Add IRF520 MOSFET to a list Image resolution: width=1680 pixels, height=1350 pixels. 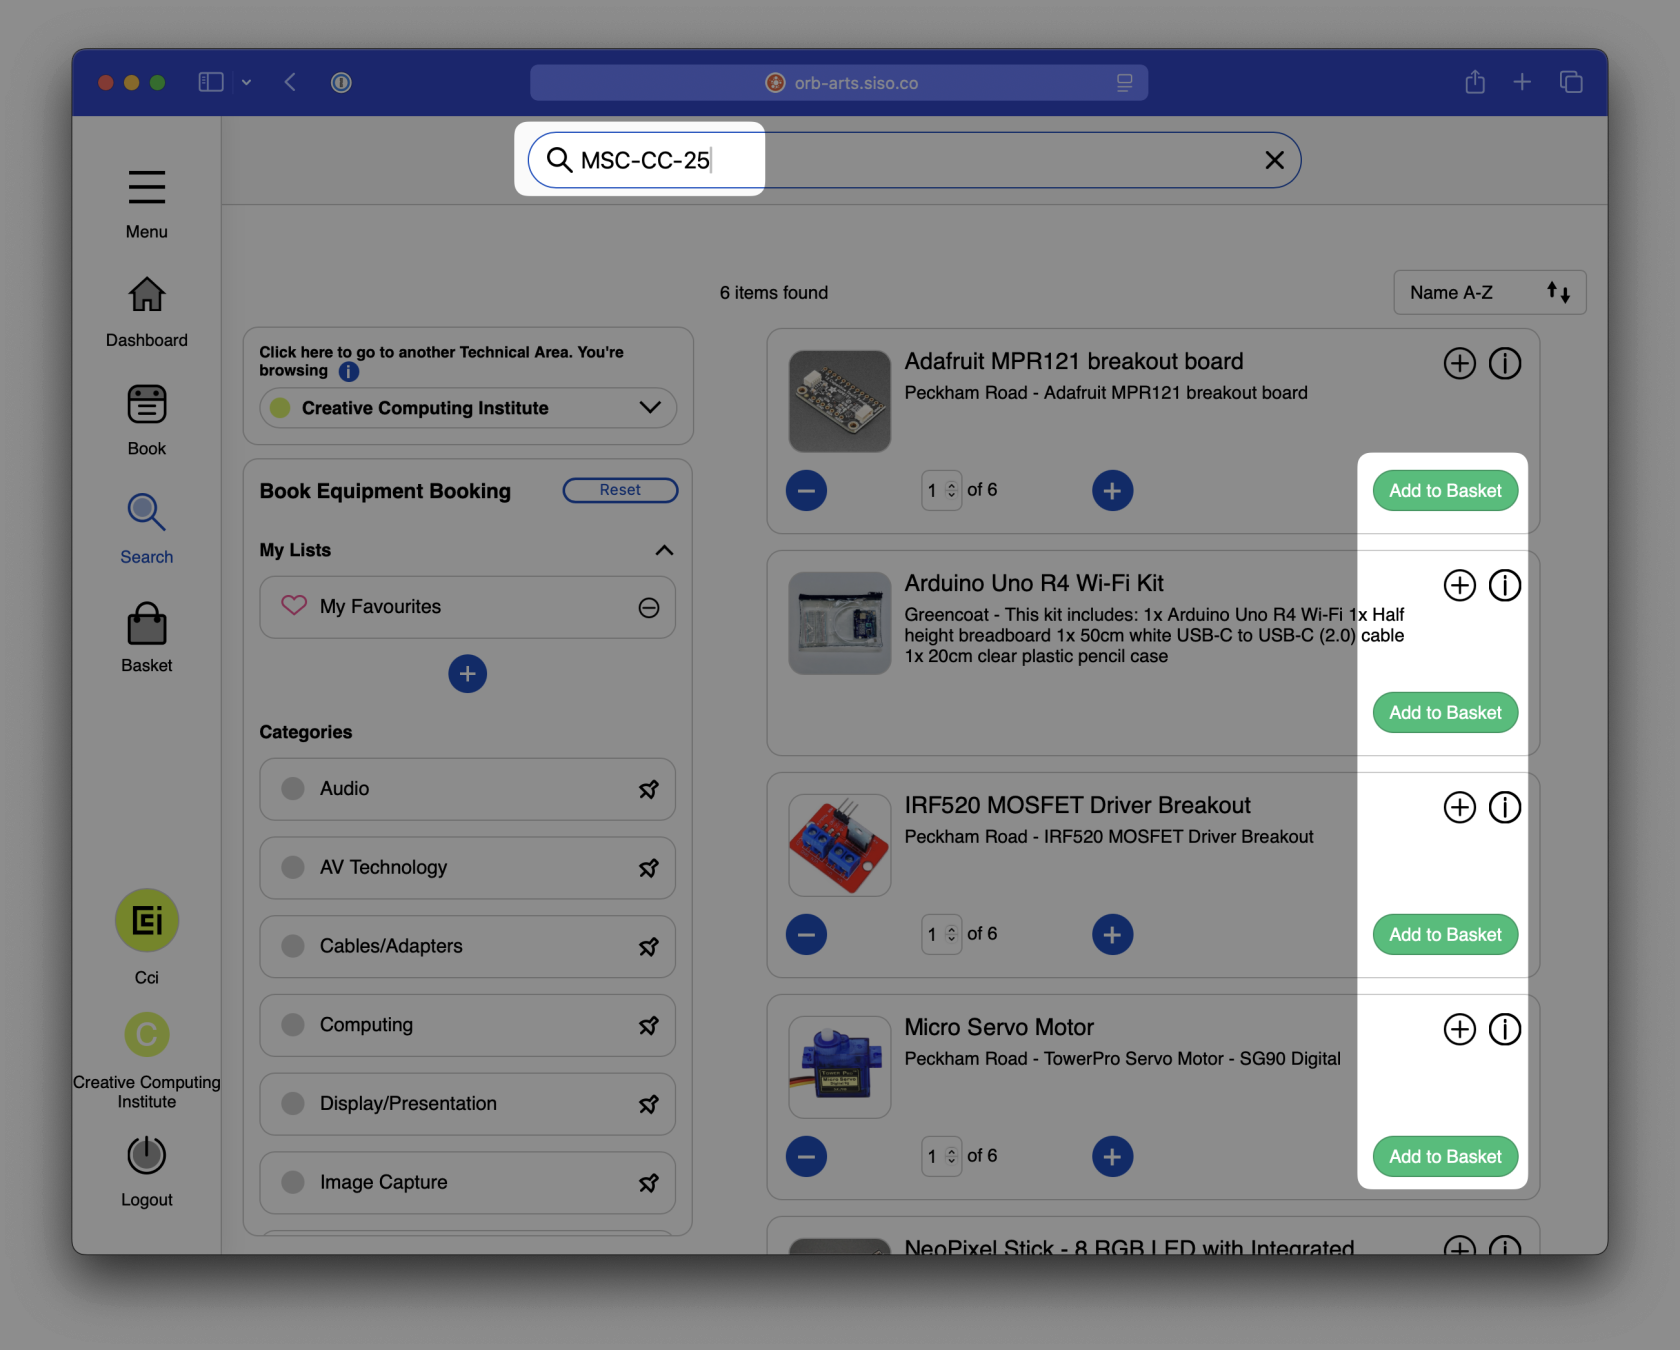point(1459,807)
